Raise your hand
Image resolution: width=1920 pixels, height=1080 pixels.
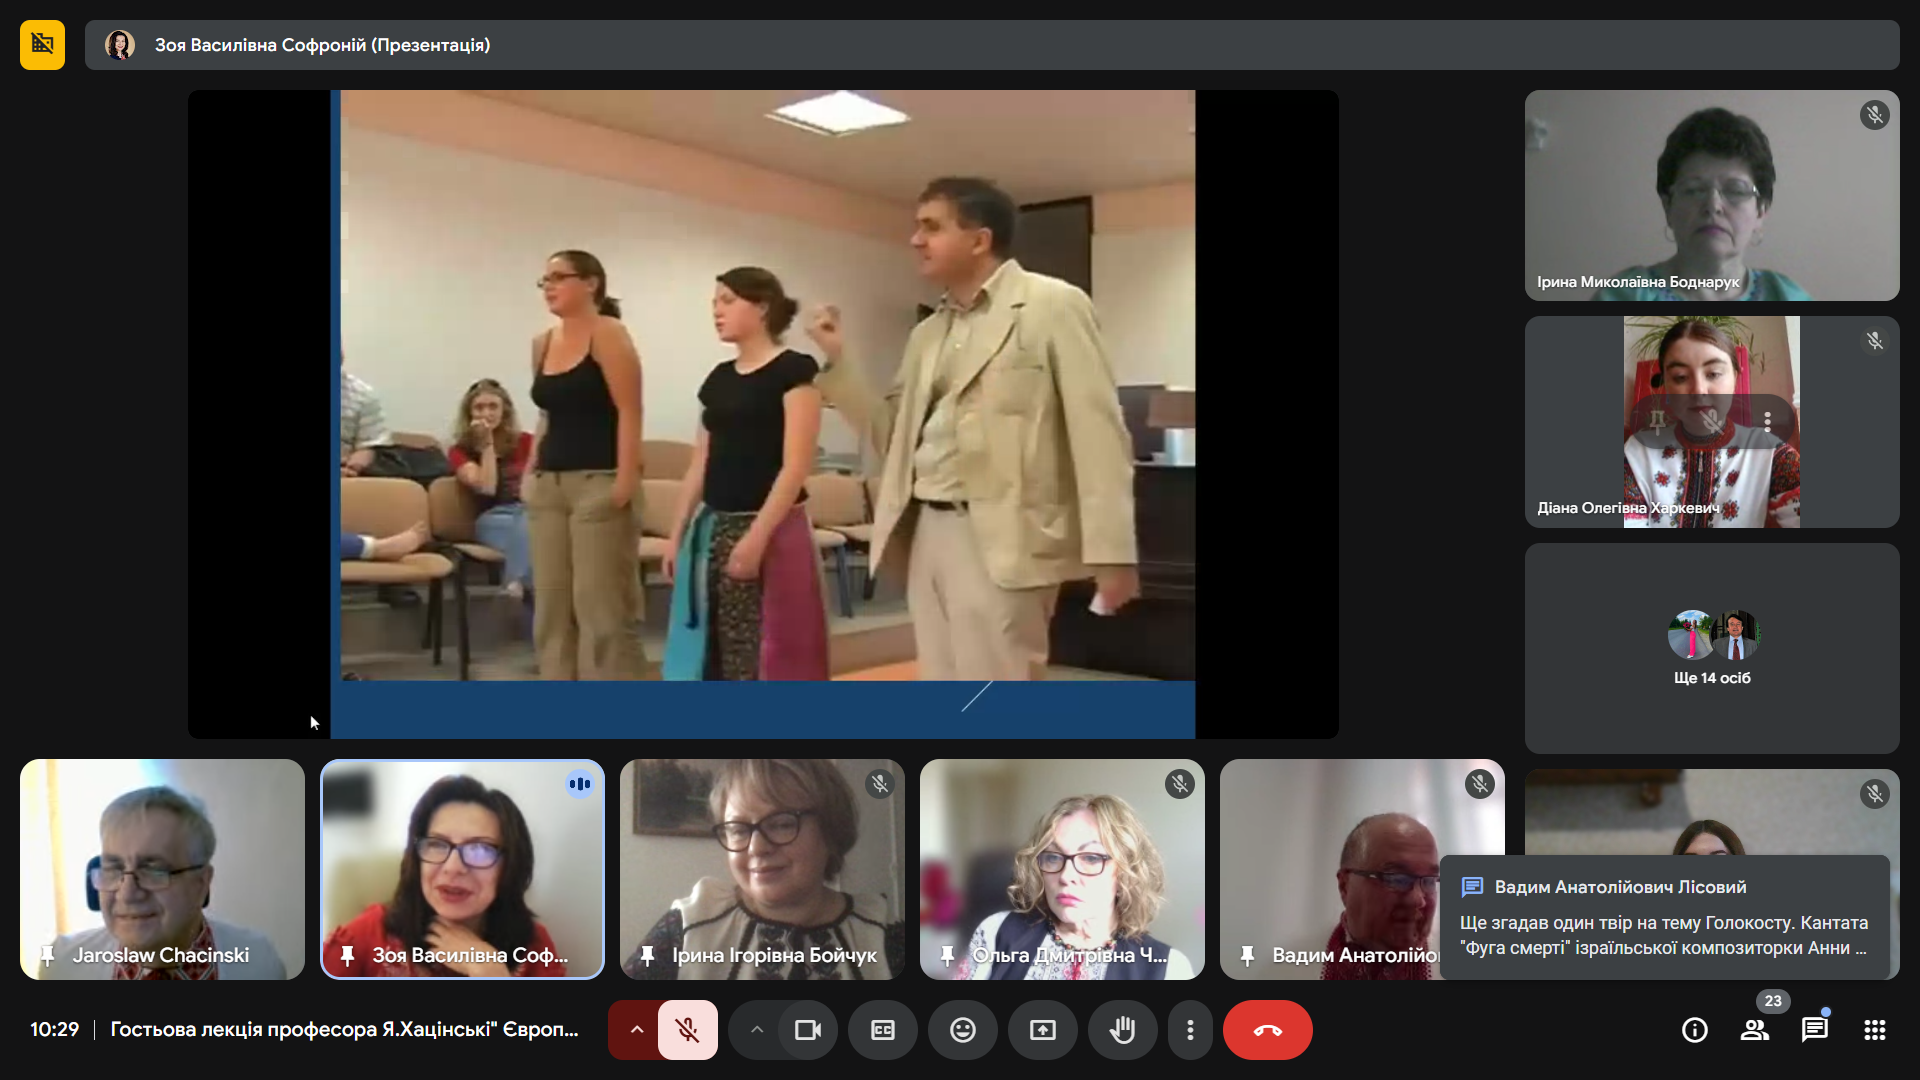click(1123, 1030)
